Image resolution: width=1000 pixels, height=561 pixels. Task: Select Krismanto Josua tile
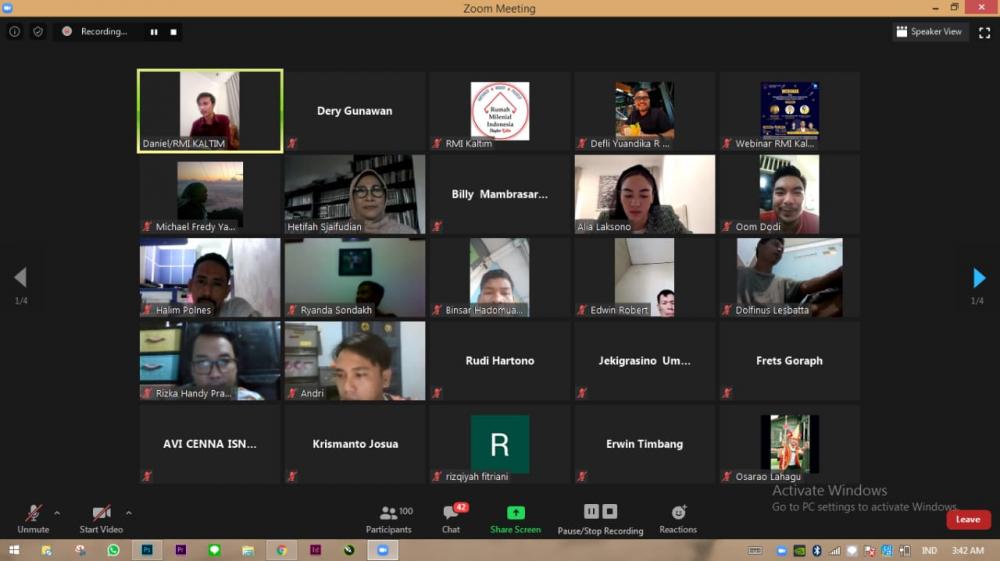pyautogui.click(x=355, y=444)
